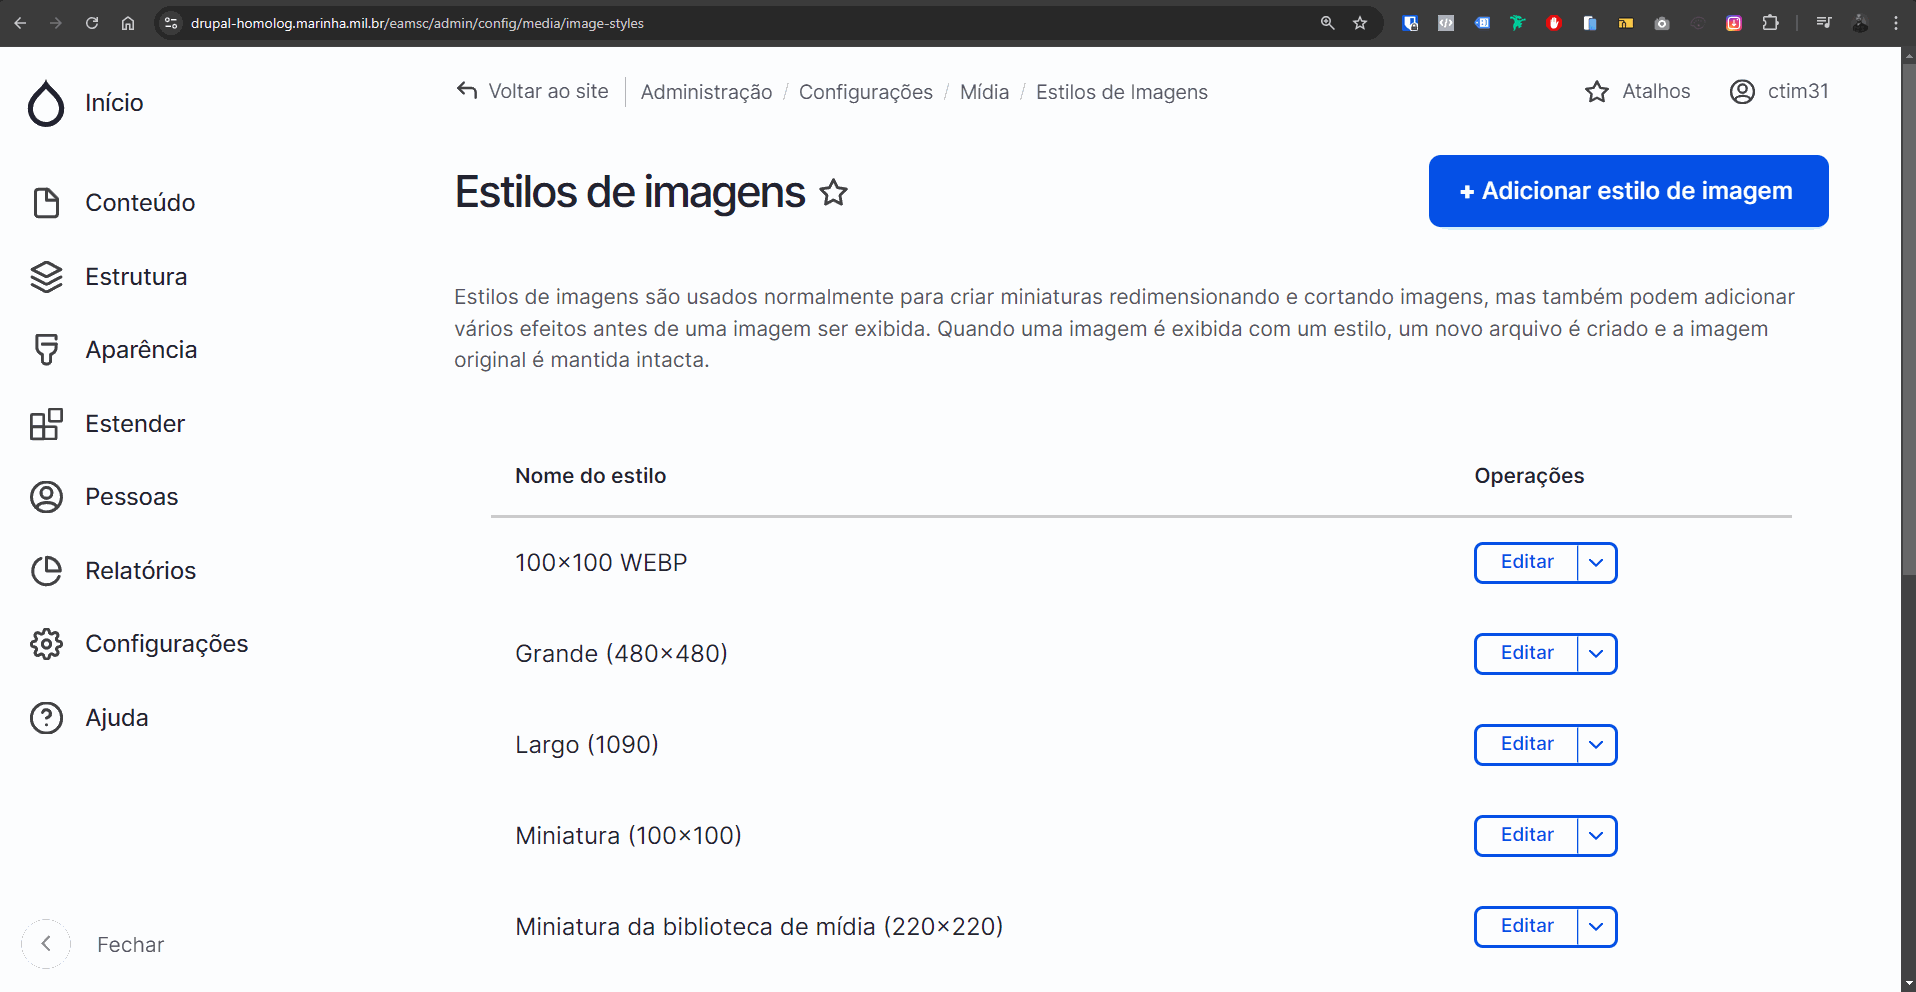The height and width of the screenshot is (992, 1916).
Task: Open the Atalhos menu
Action: tap(1637, 91)
